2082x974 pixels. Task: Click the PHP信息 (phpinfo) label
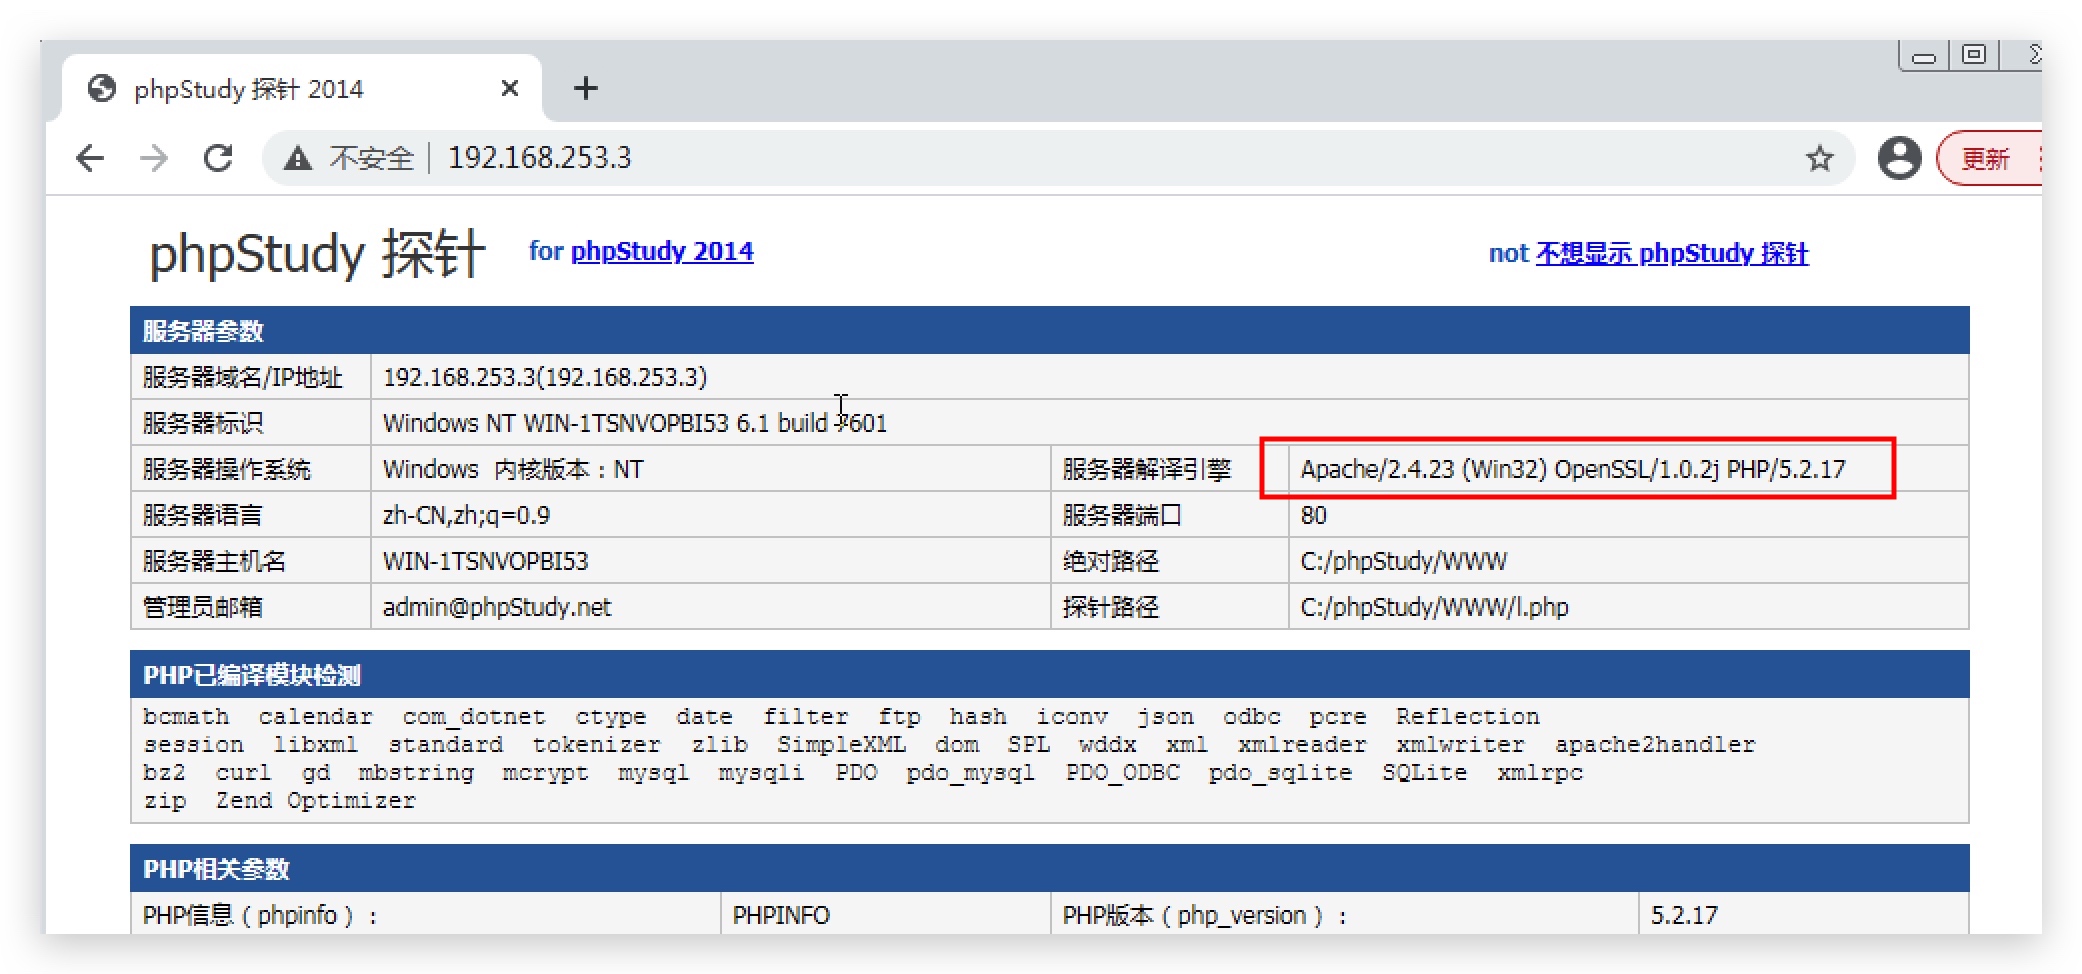260,915
